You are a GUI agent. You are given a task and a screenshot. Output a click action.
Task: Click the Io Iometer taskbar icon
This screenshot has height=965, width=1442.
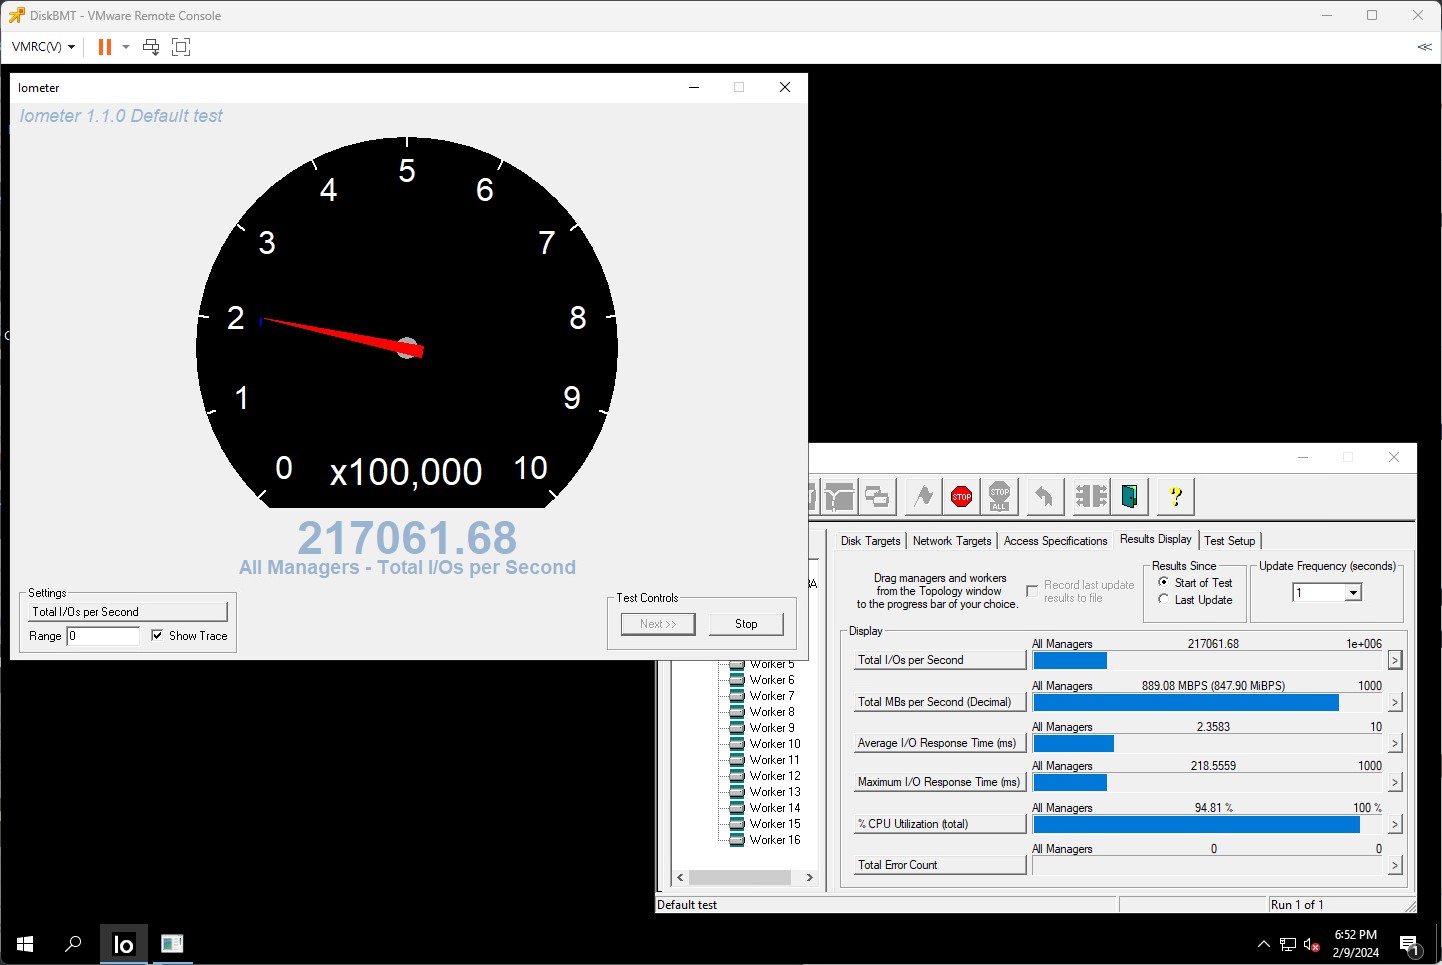[124, 944]
